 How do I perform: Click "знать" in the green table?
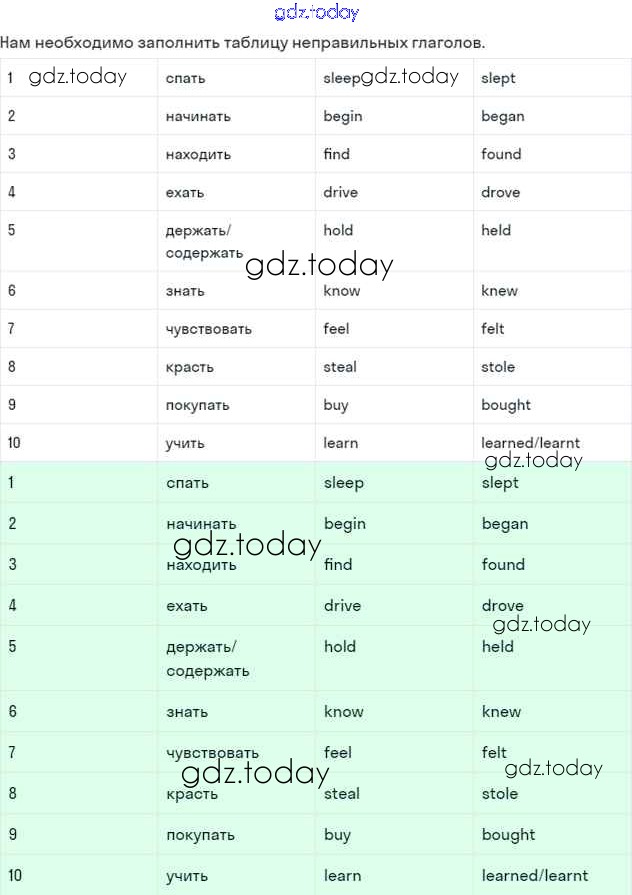click(187, 712)
